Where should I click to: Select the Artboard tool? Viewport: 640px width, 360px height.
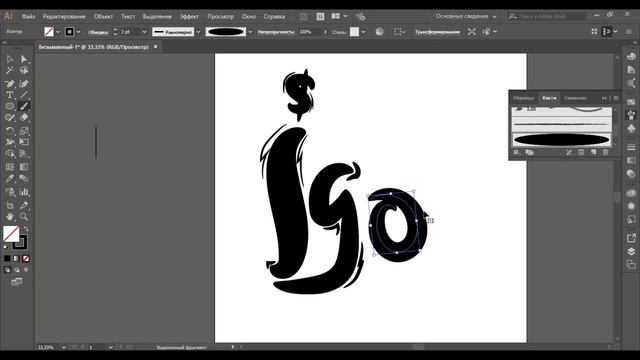pos(10,205)
